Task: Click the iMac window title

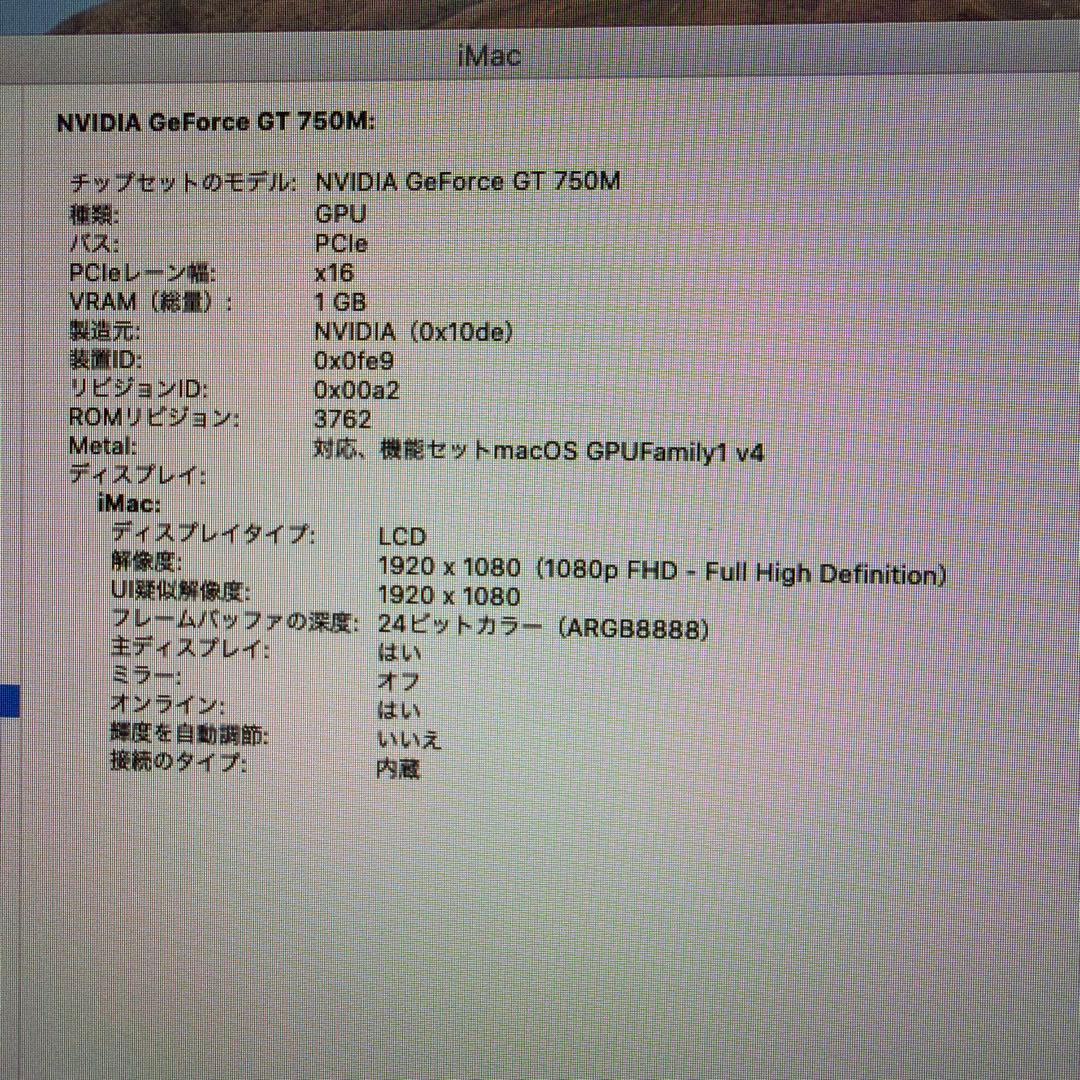Action: 489,55
